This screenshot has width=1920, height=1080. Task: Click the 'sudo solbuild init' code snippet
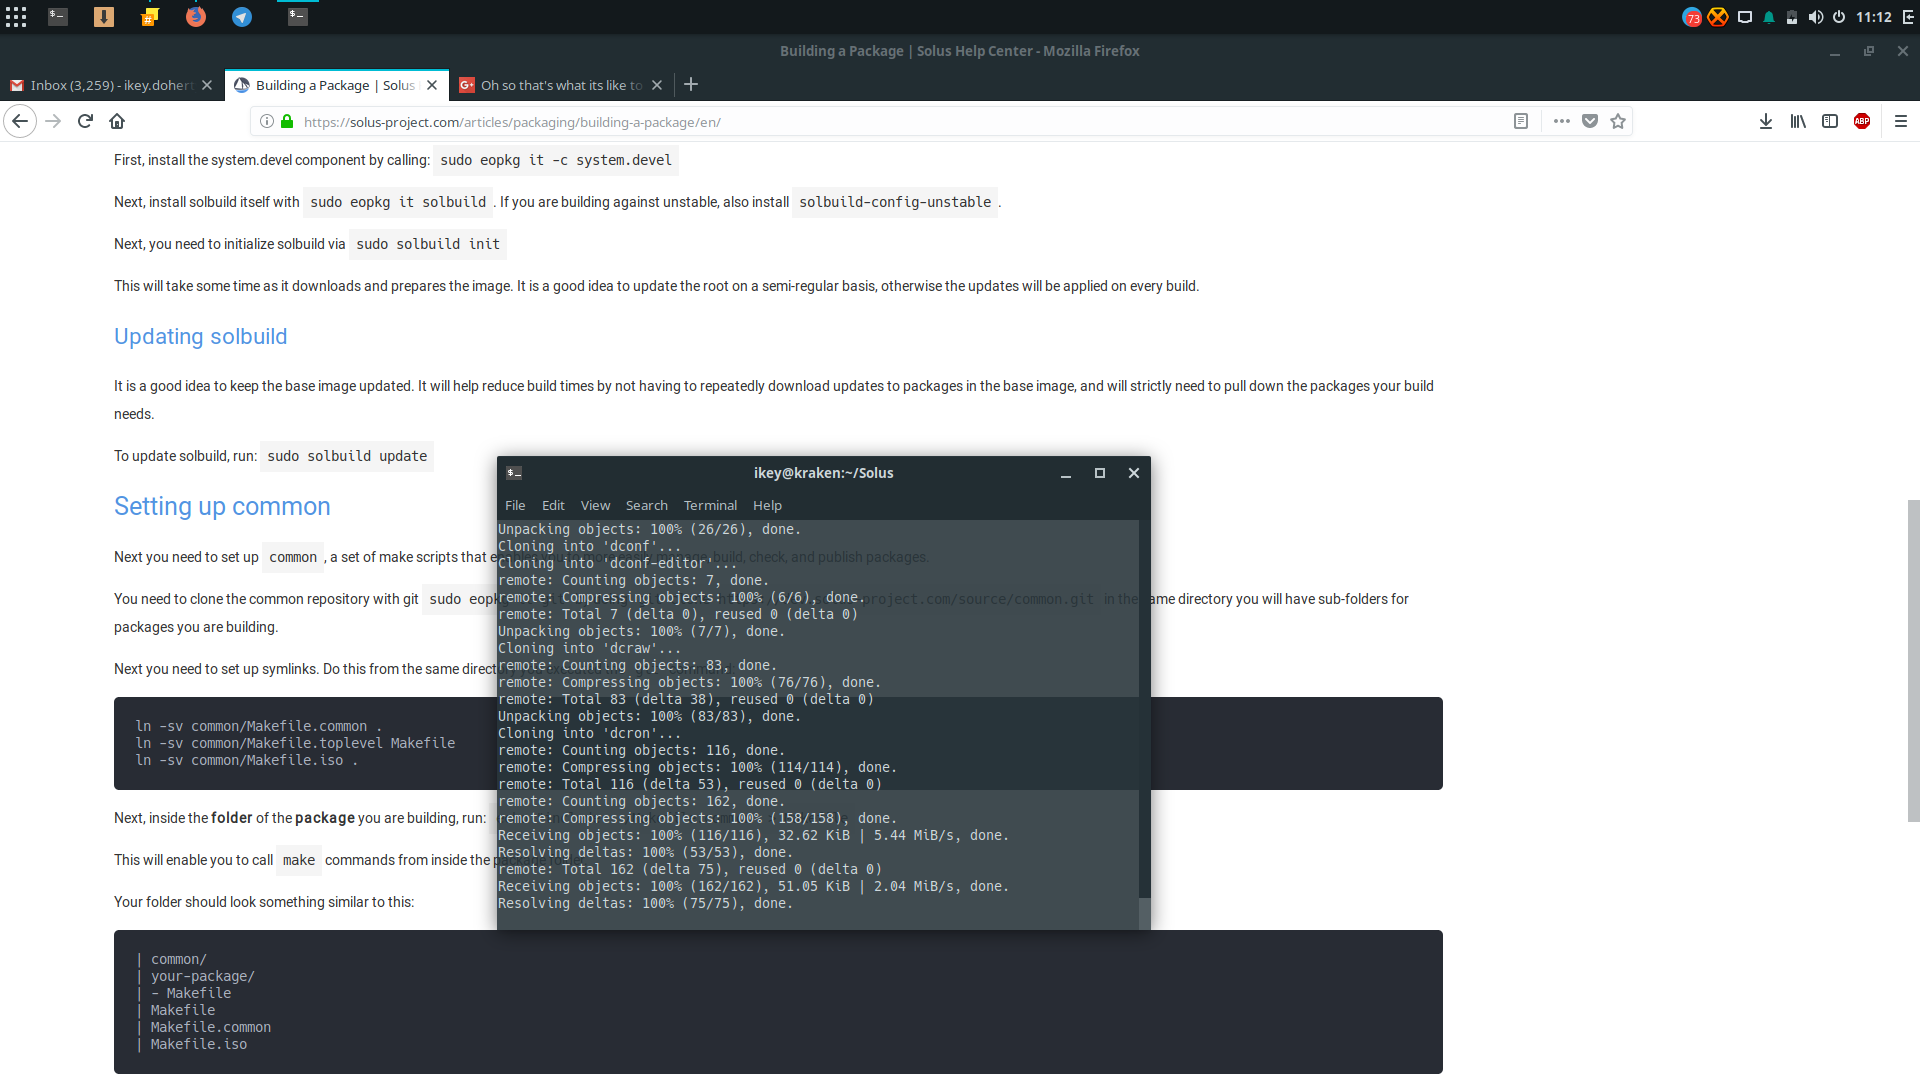[428, 244]
